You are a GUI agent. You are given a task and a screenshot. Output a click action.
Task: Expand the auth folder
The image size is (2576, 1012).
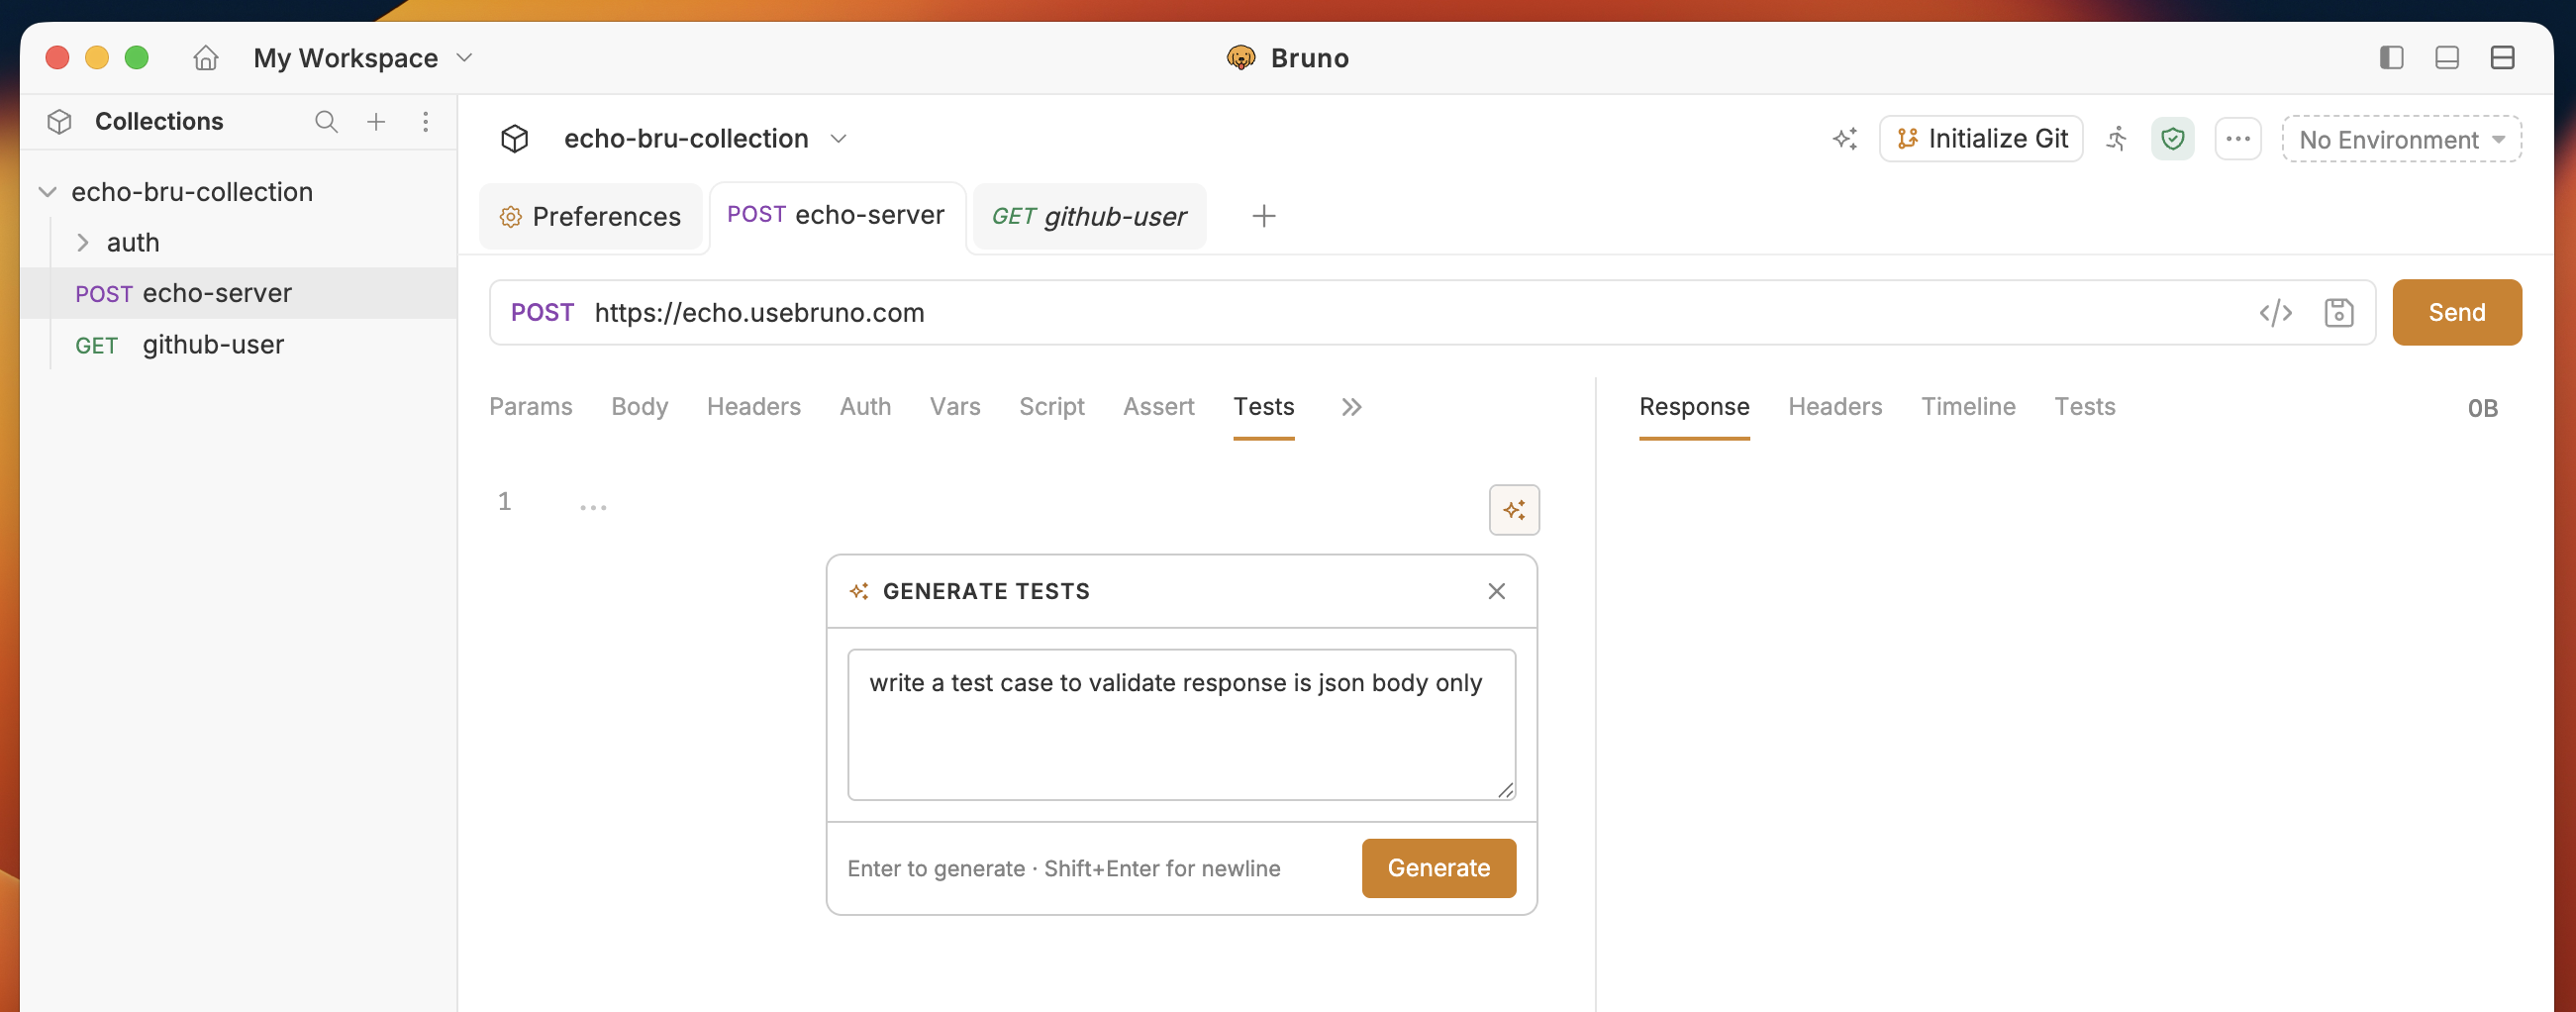coord(83,243)
